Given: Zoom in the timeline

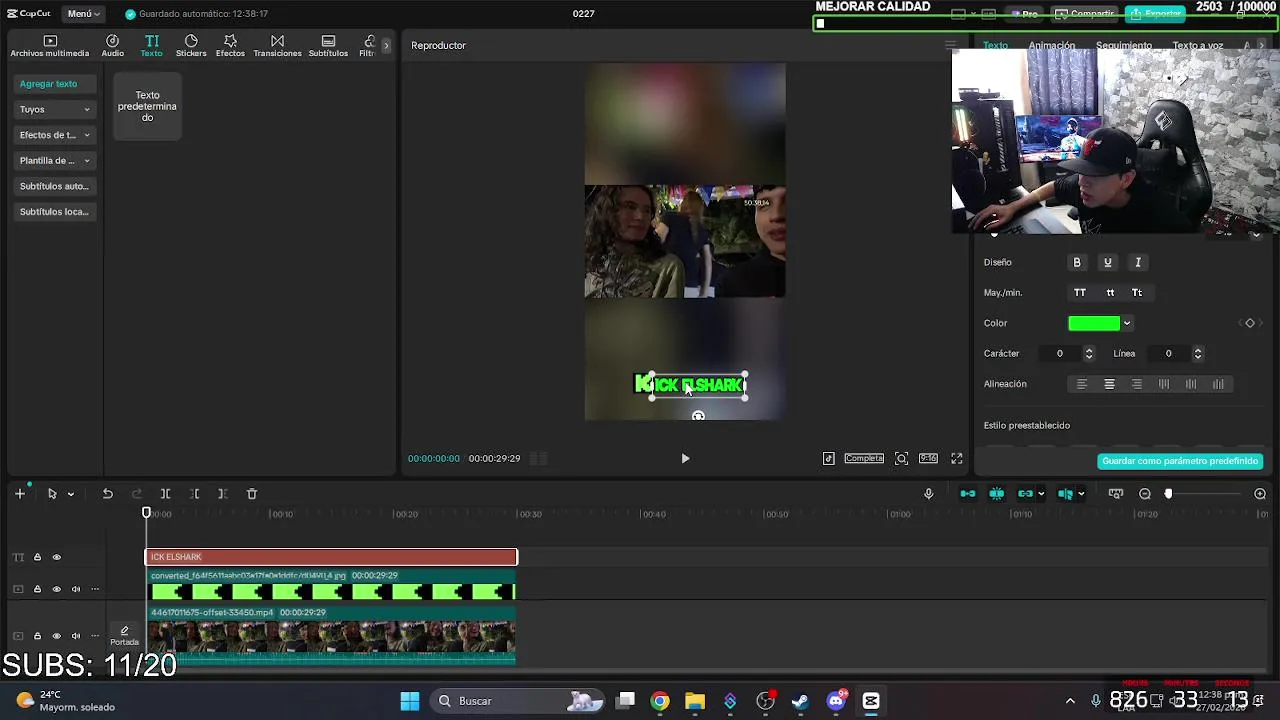Looking at the screenshot, I should 1260,494.
